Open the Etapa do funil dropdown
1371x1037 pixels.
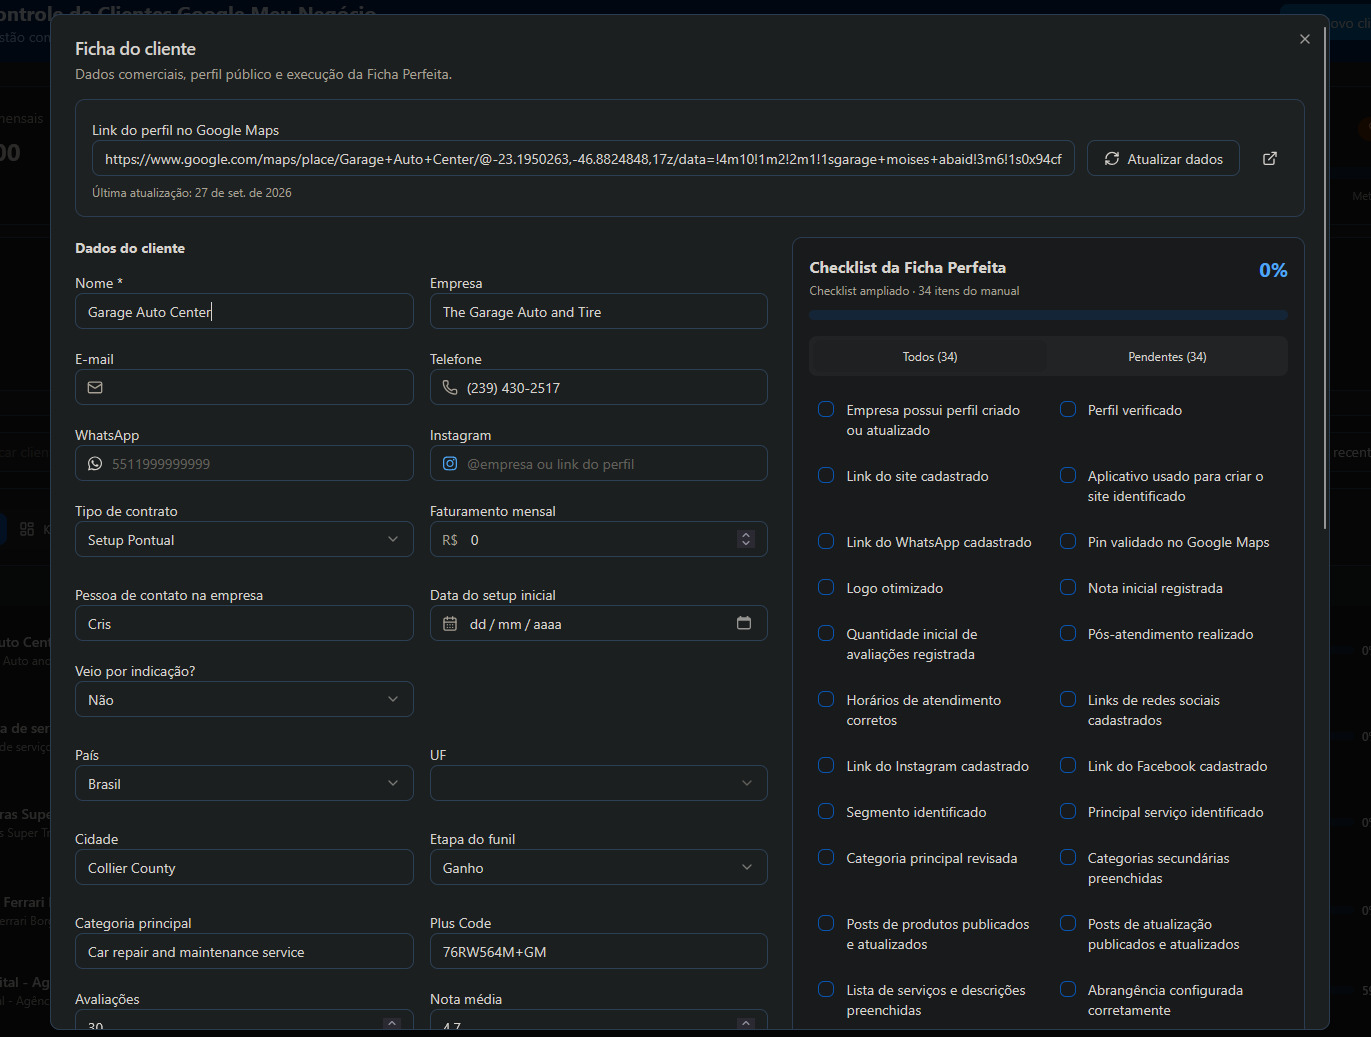(x=599, y=867)
